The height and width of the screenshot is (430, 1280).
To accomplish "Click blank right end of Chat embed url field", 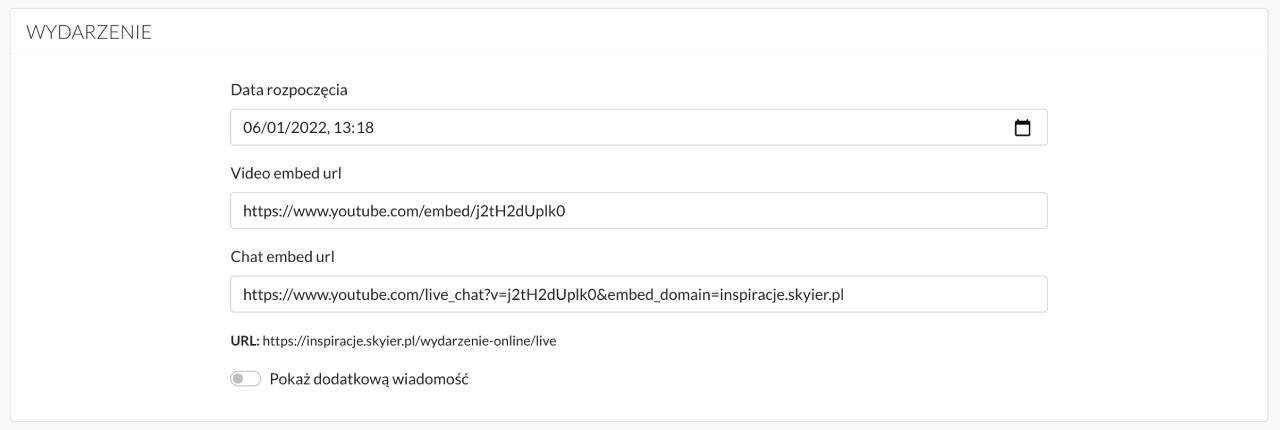I will 960,296.
